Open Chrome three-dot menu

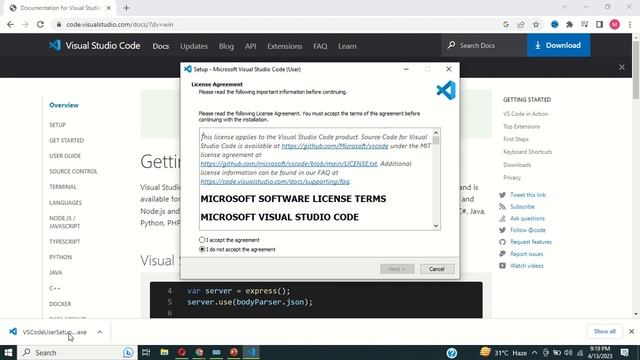tap(630, 24)
